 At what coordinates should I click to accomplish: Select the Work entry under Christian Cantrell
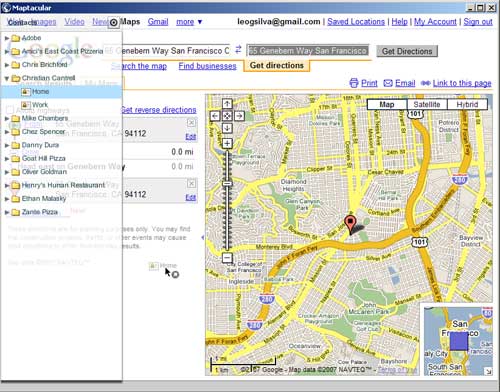click(x=61, y=105)
